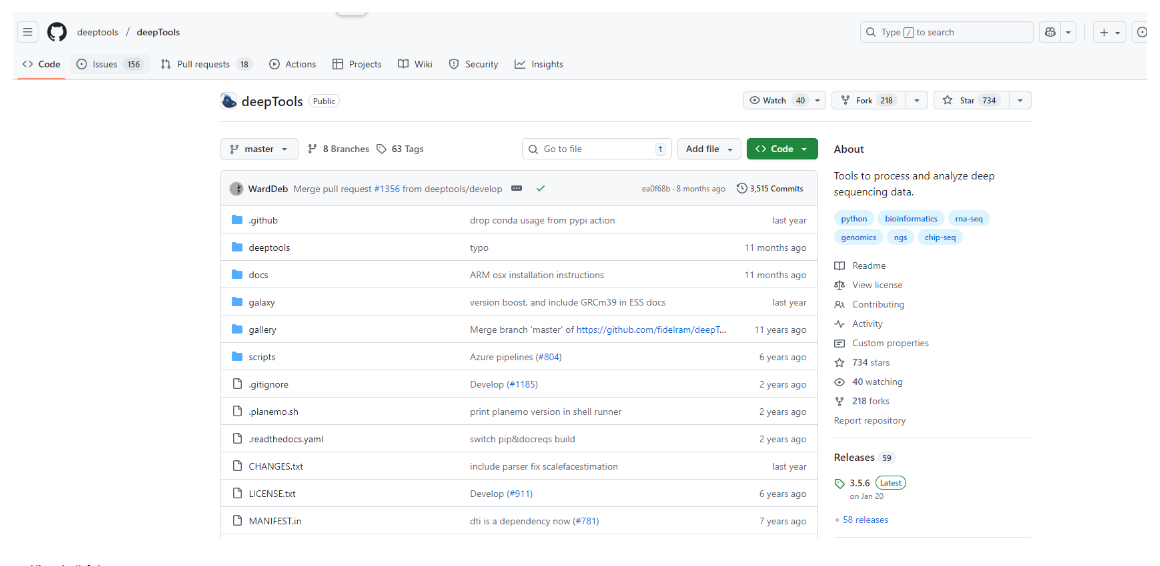Expand the Watch notifications dropdown
Viewport: 1160px width, 566px height.
(819, 101)
